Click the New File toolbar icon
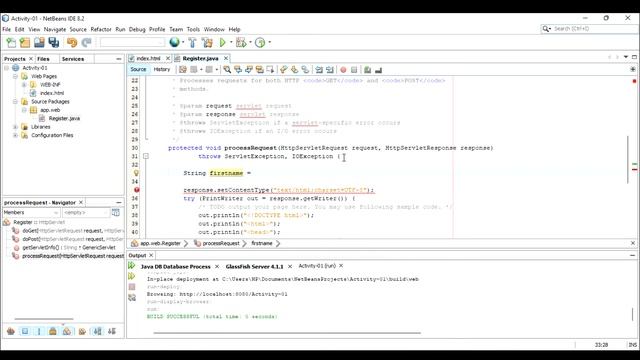The image size is (640, 360). tap(11, 42)
